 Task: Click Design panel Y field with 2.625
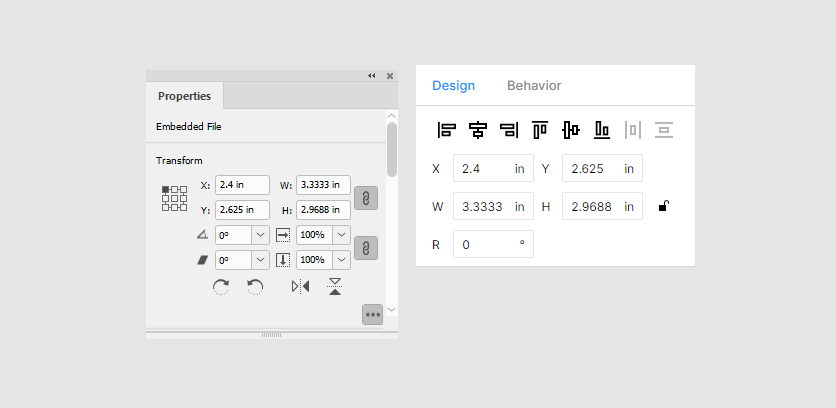[x=602, y=169]
